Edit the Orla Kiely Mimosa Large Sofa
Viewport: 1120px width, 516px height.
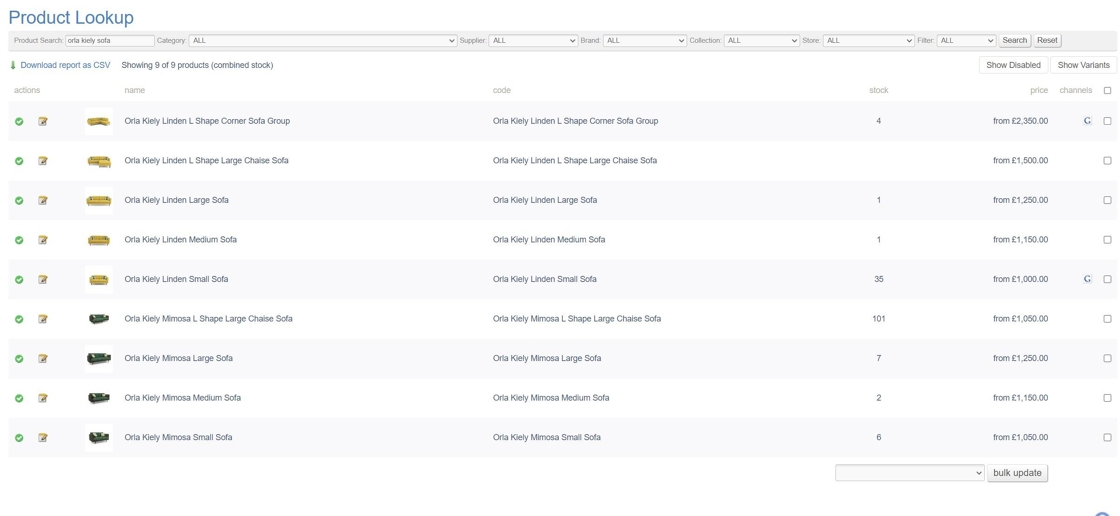(43, 359)
